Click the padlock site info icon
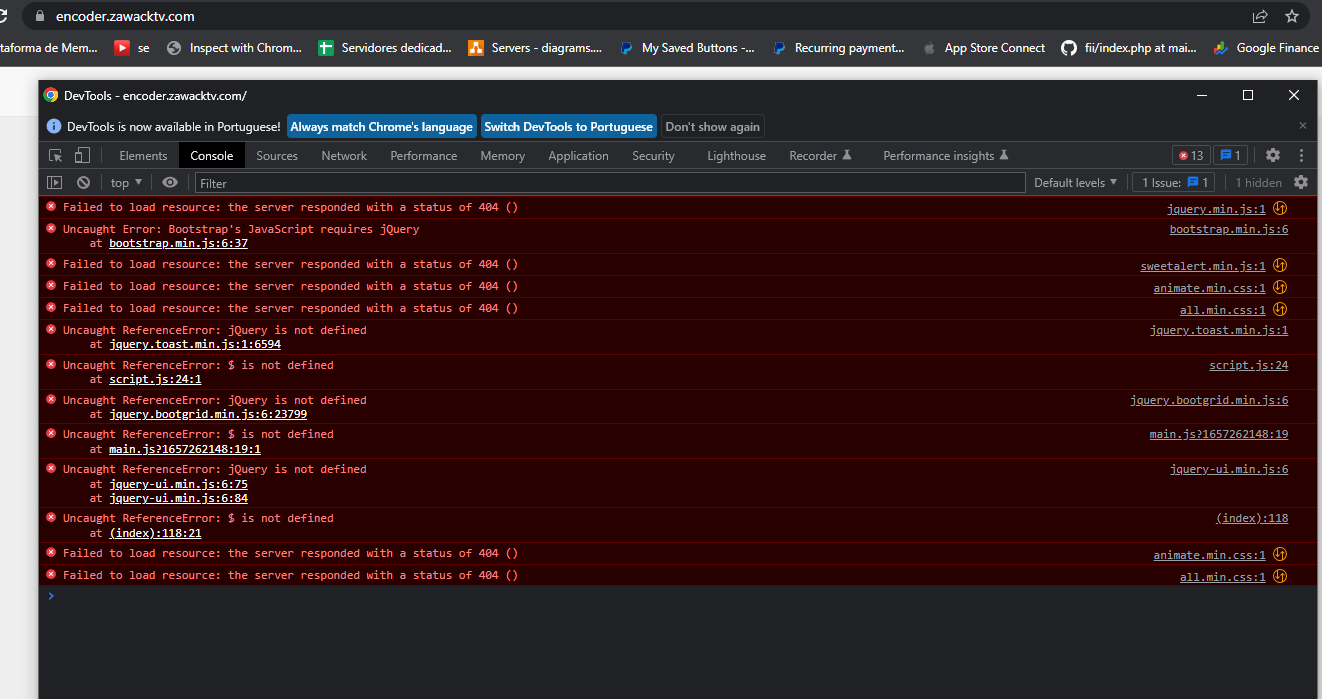Image resolution: width=1322 pixels, height=699 pixels. point(40,16)
